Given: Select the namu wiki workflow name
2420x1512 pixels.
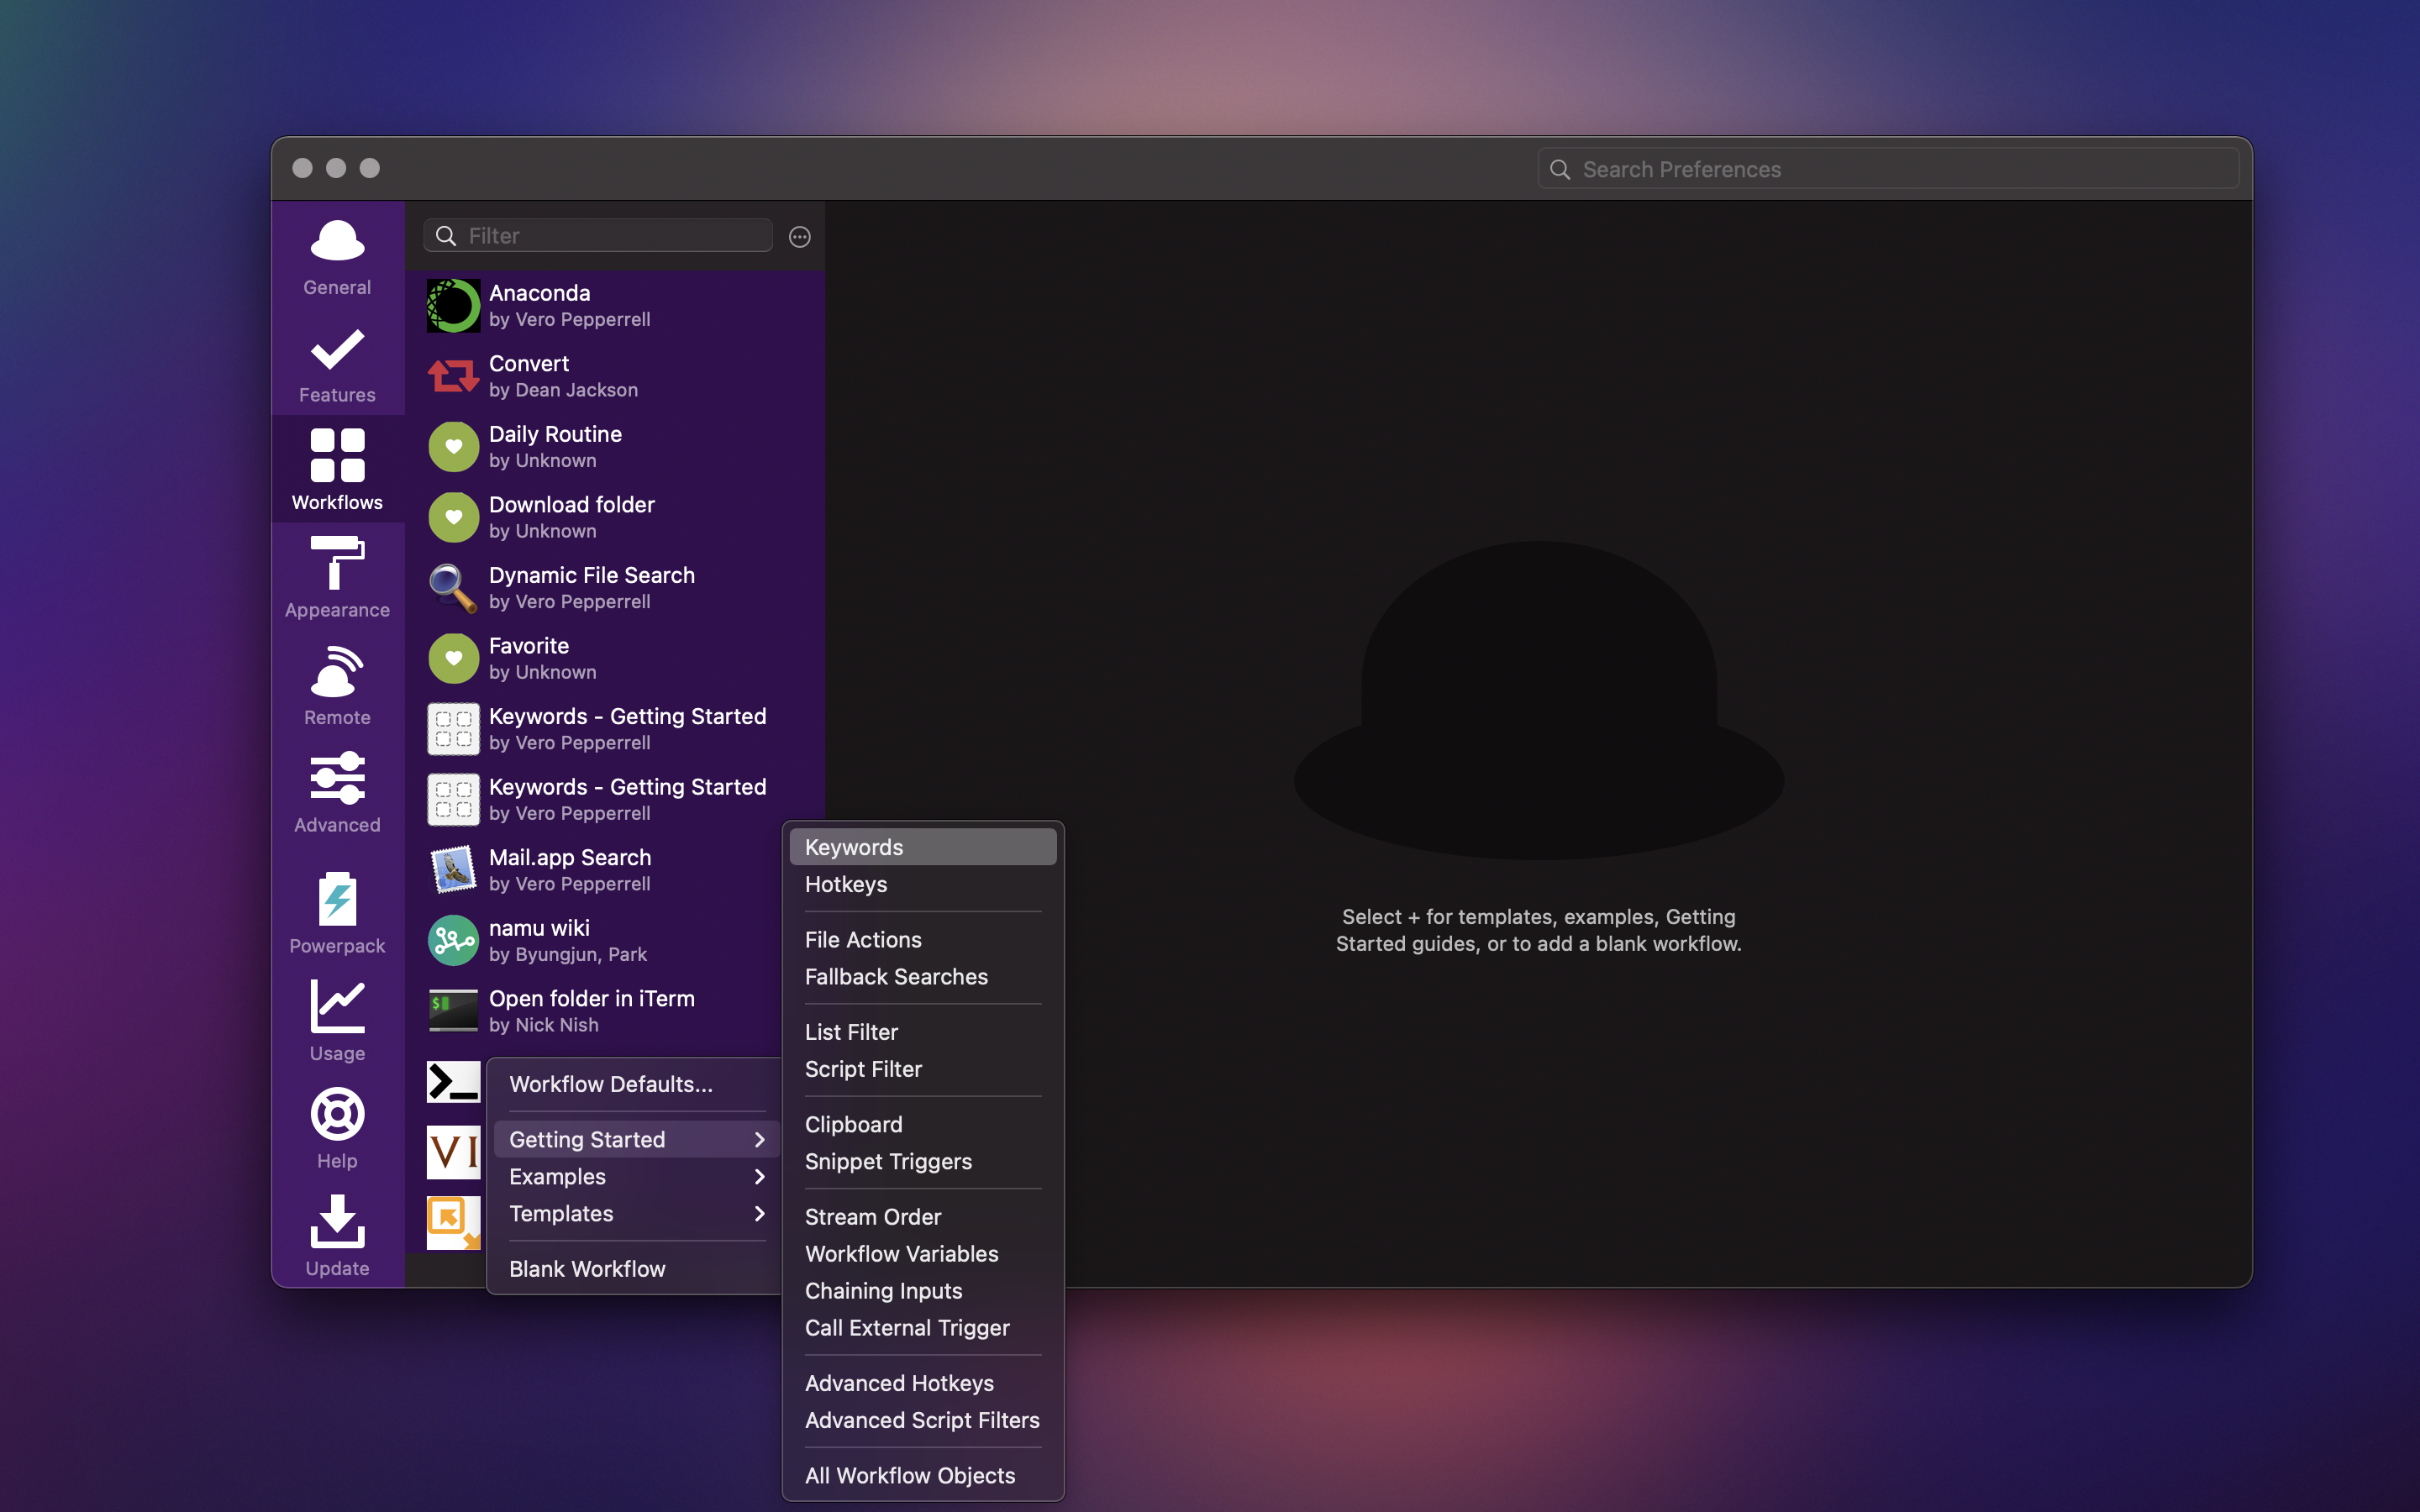Looking at the screenshot, I should coord(539,928).
